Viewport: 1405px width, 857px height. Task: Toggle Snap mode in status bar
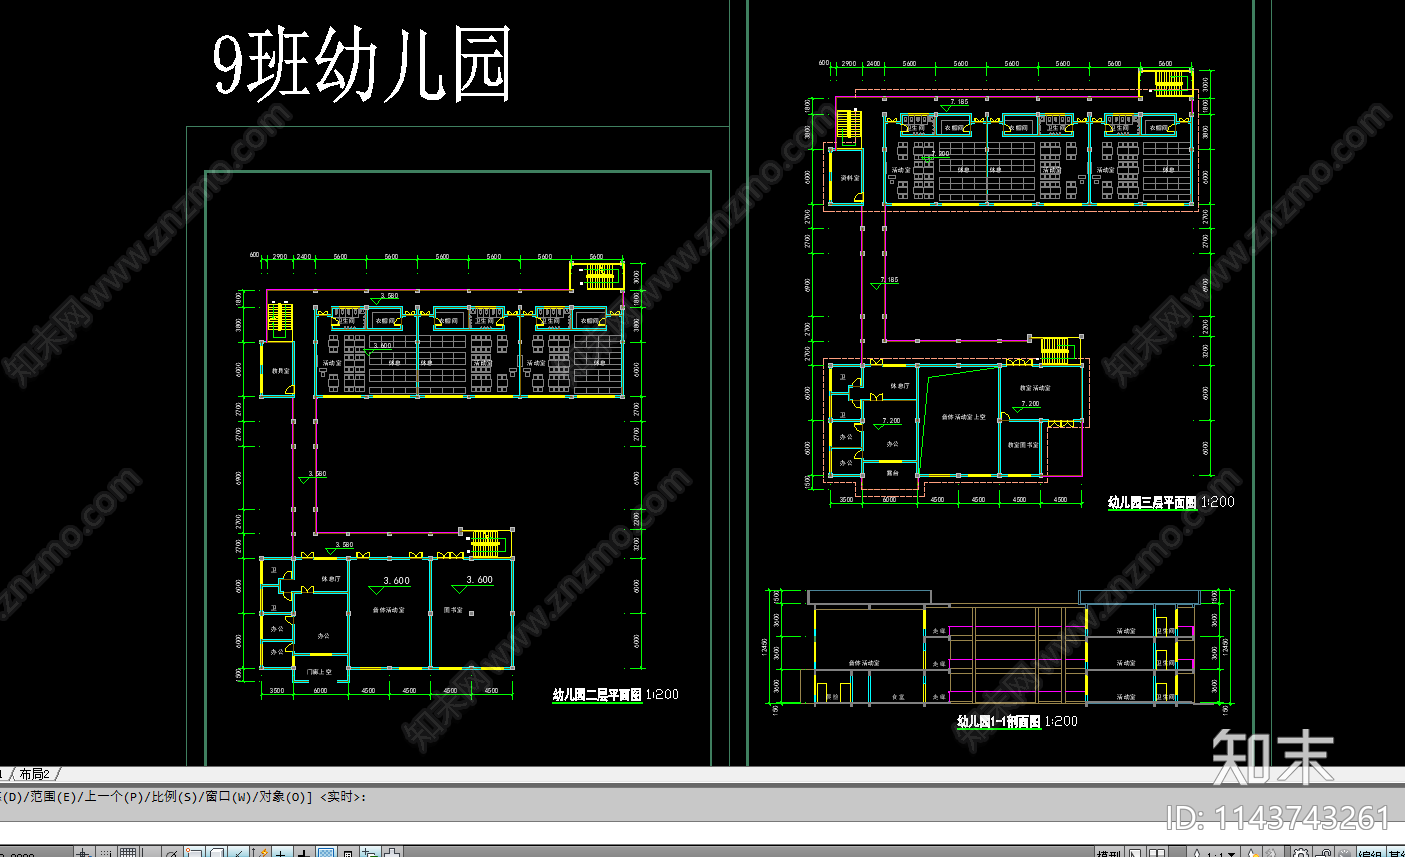tap(105, 852)
